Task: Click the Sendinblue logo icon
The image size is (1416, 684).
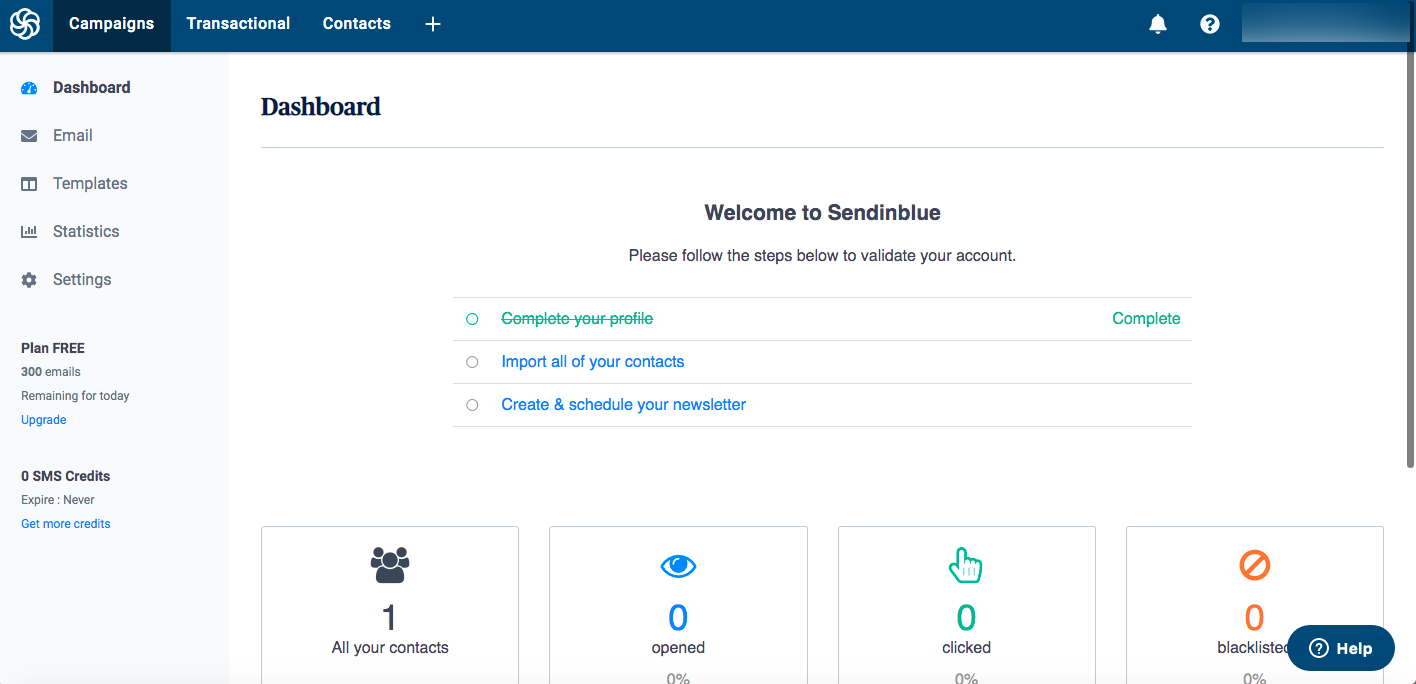Action: click(x=25, y=24)
